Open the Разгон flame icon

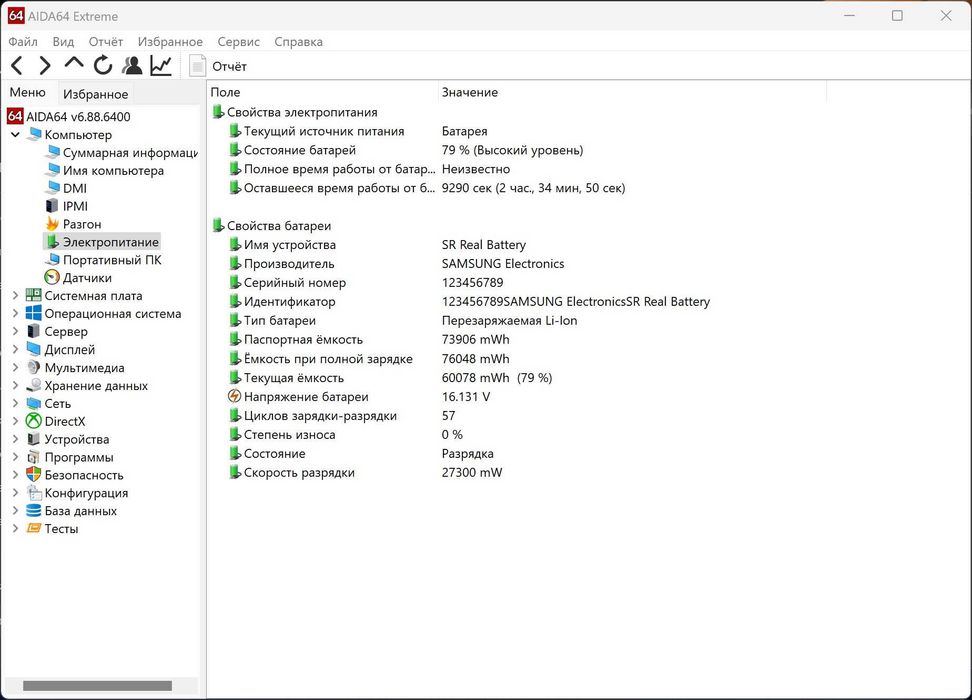[53, 224]
